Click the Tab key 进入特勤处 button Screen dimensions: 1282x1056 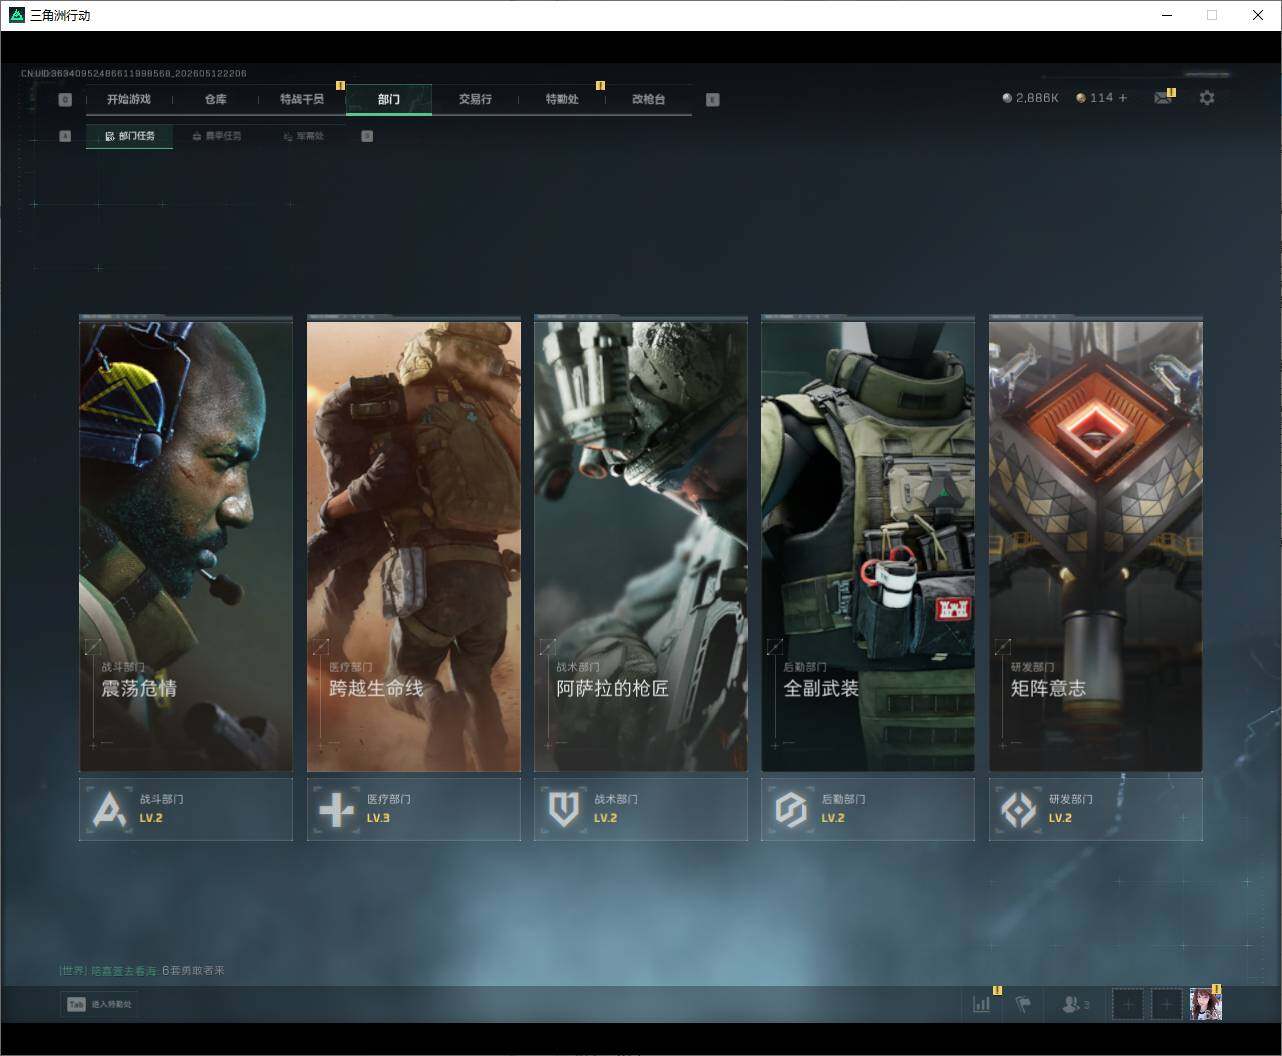[98, 1004]
